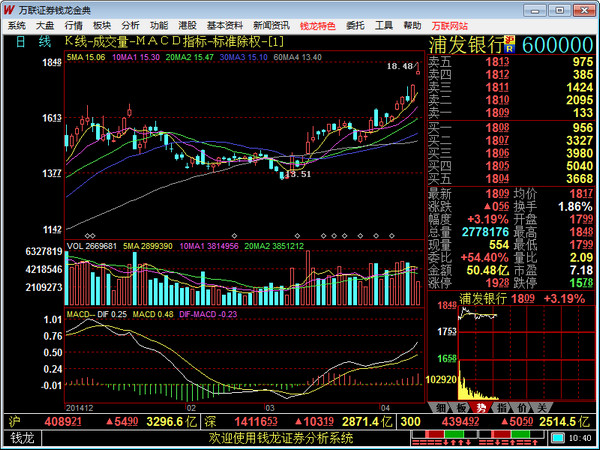Viewport: 600px width, 450px height.
Task: Click the blue R badge beside stock name
Action: [x=510, y=49]
